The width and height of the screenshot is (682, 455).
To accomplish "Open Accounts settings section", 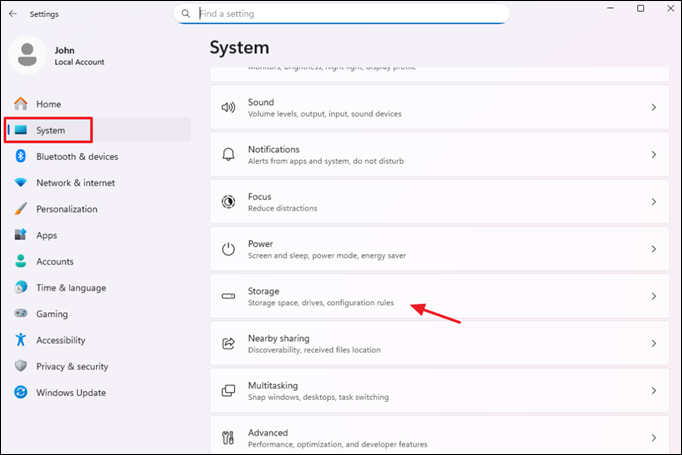I will pyautogui.click(x=98, y=261).
